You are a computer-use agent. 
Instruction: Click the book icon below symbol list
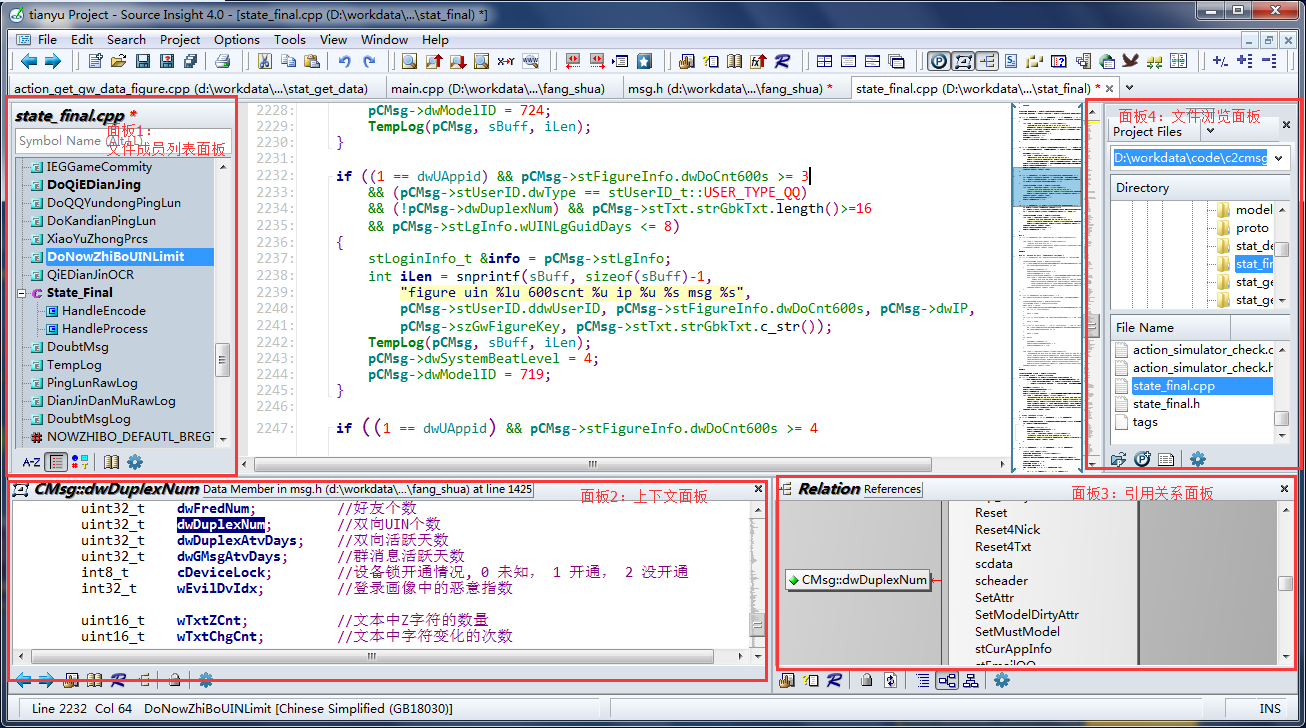tap(113, 462)
